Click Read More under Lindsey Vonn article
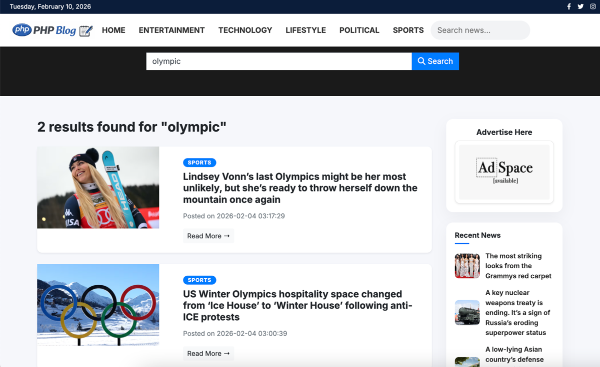This screenshot has width=600, height=367. tap(208, 236)
